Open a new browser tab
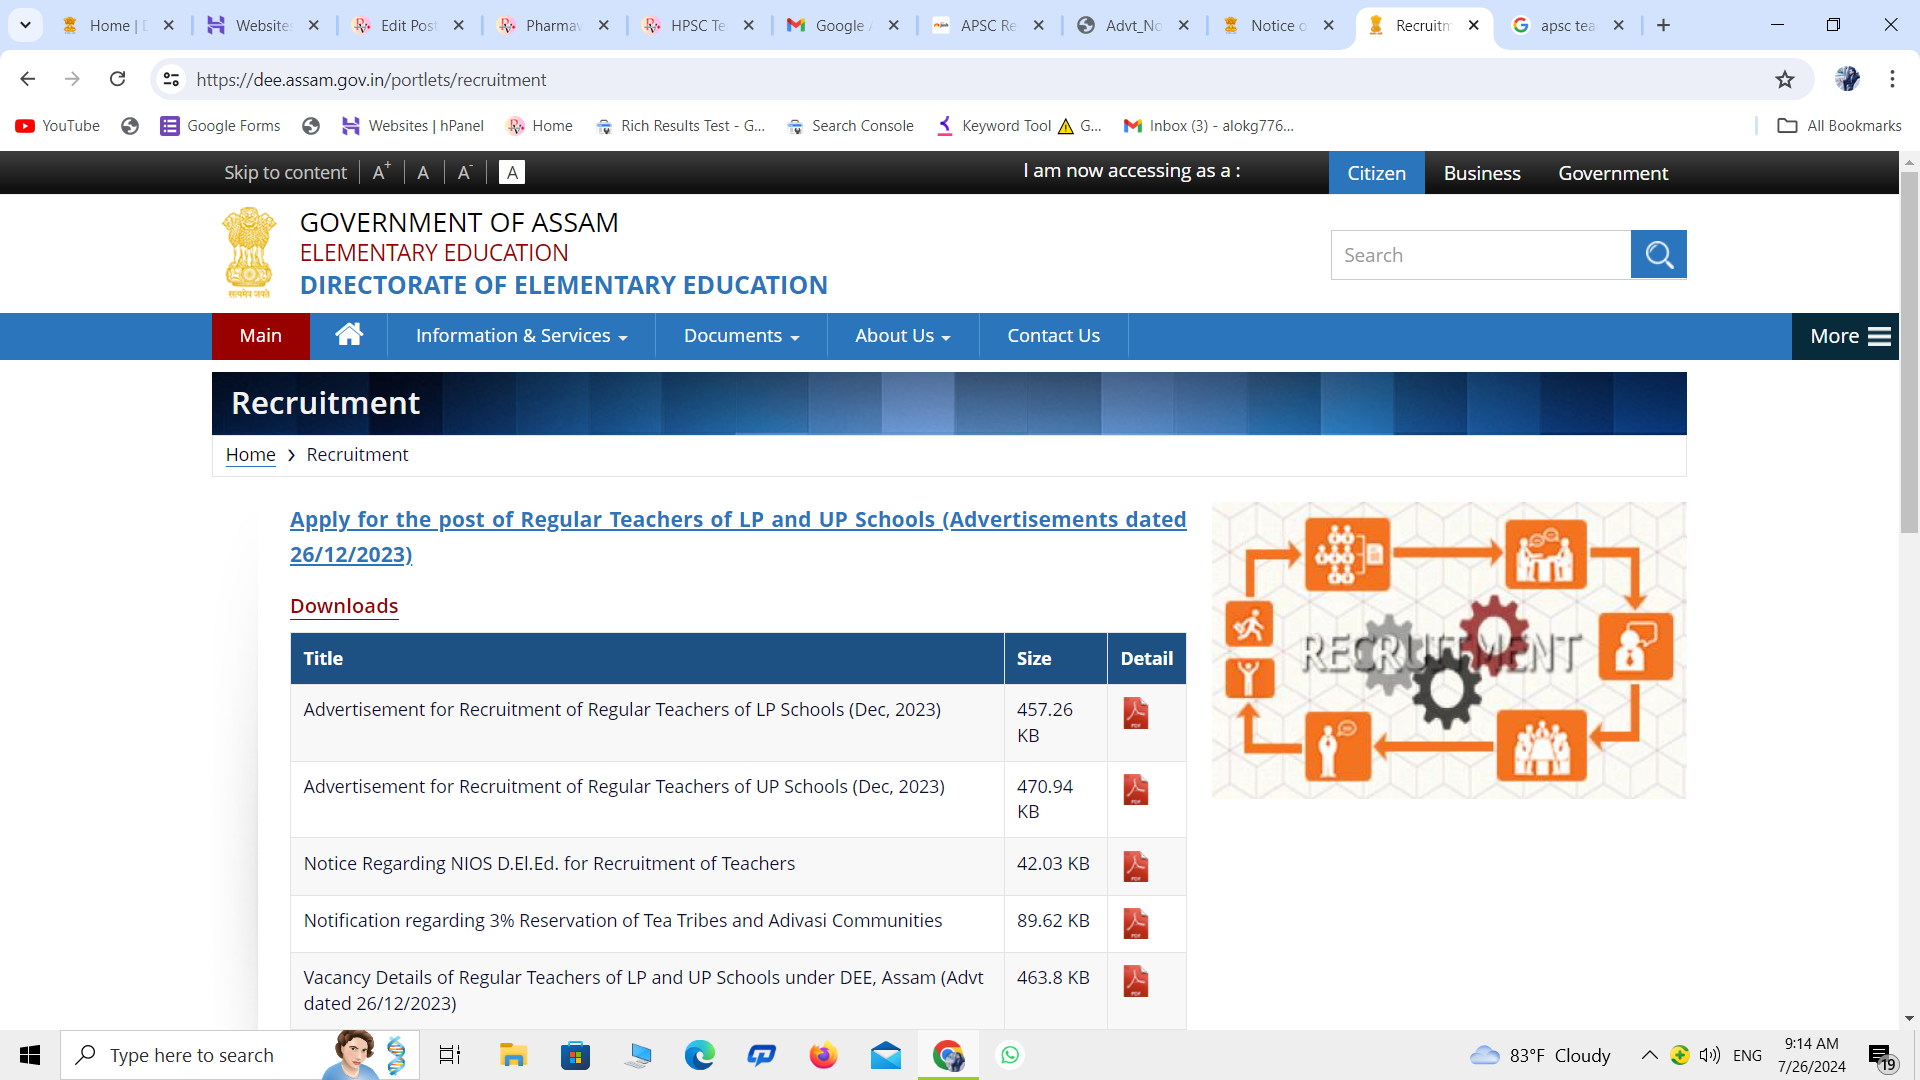The width and height of the screenshot is (1920, 1080). (x=1663, y=25)
